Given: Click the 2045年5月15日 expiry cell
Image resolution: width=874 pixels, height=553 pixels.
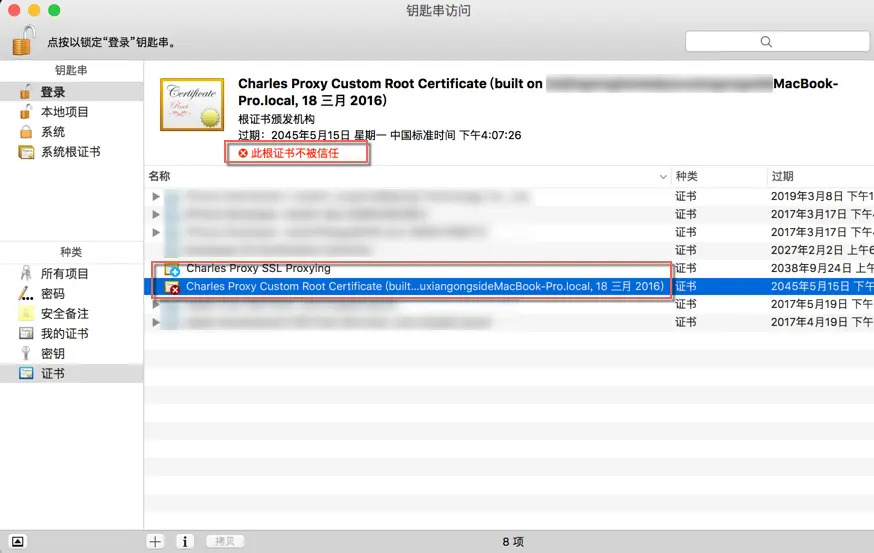Looking at the screenshot, I should coord(822,287).
